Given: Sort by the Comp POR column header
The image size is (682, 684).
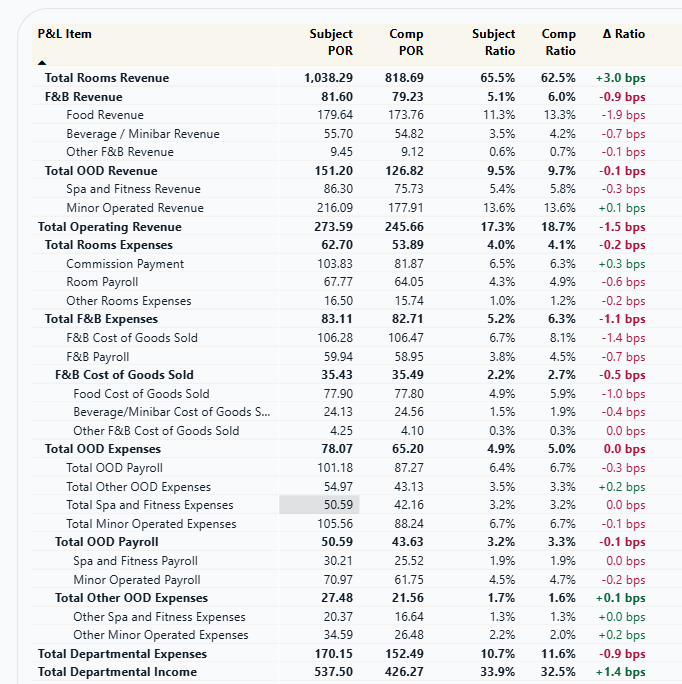Looking at the screenshot, I should coord(406,42).
